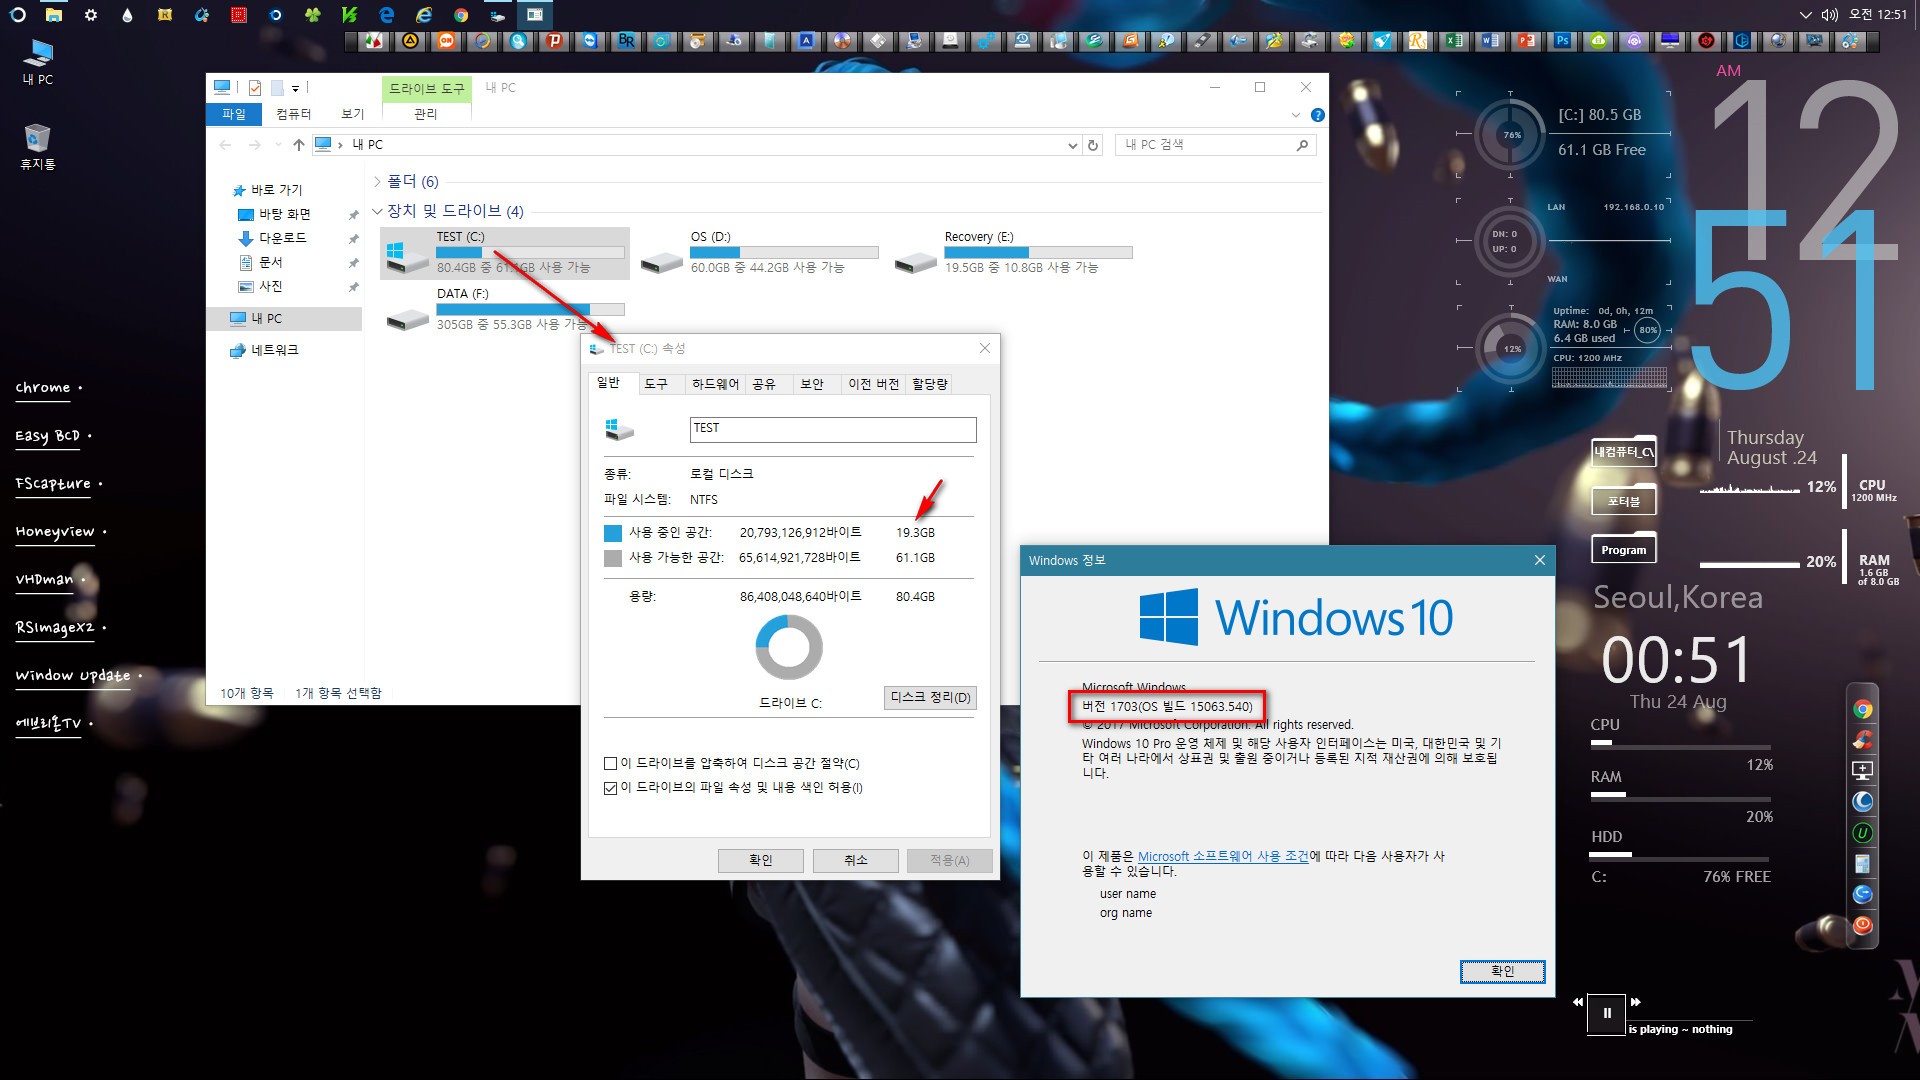Open Internet Explorer from the taskbar
The height and width of the screenshot is (1080, 1920).
424,15
